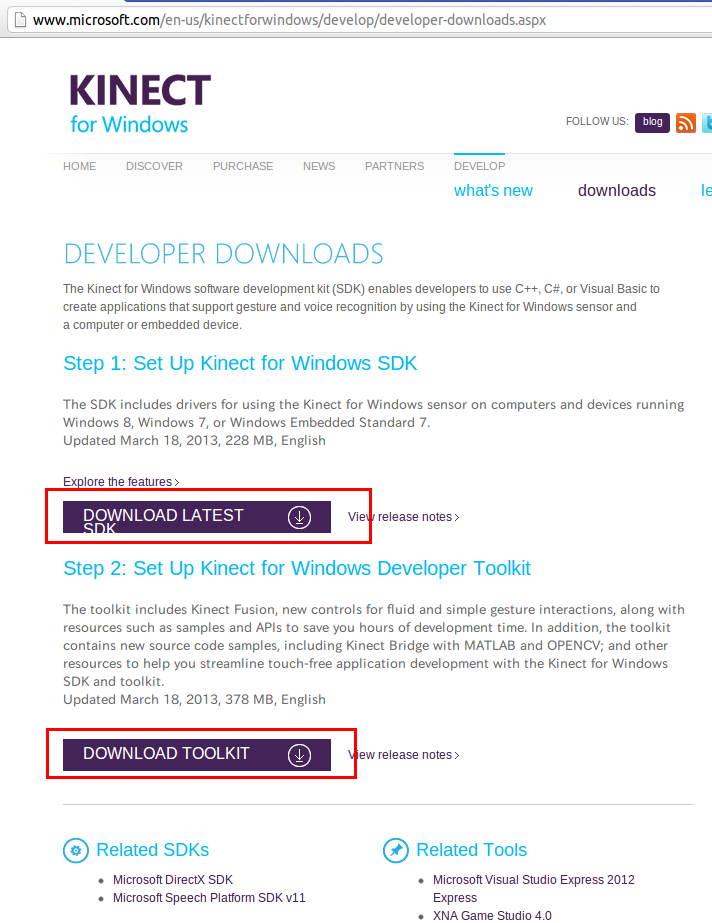This screenshot has height=923, width=712.
Task: Open the DISCOVER menu item
Action: tap(154, 166)
